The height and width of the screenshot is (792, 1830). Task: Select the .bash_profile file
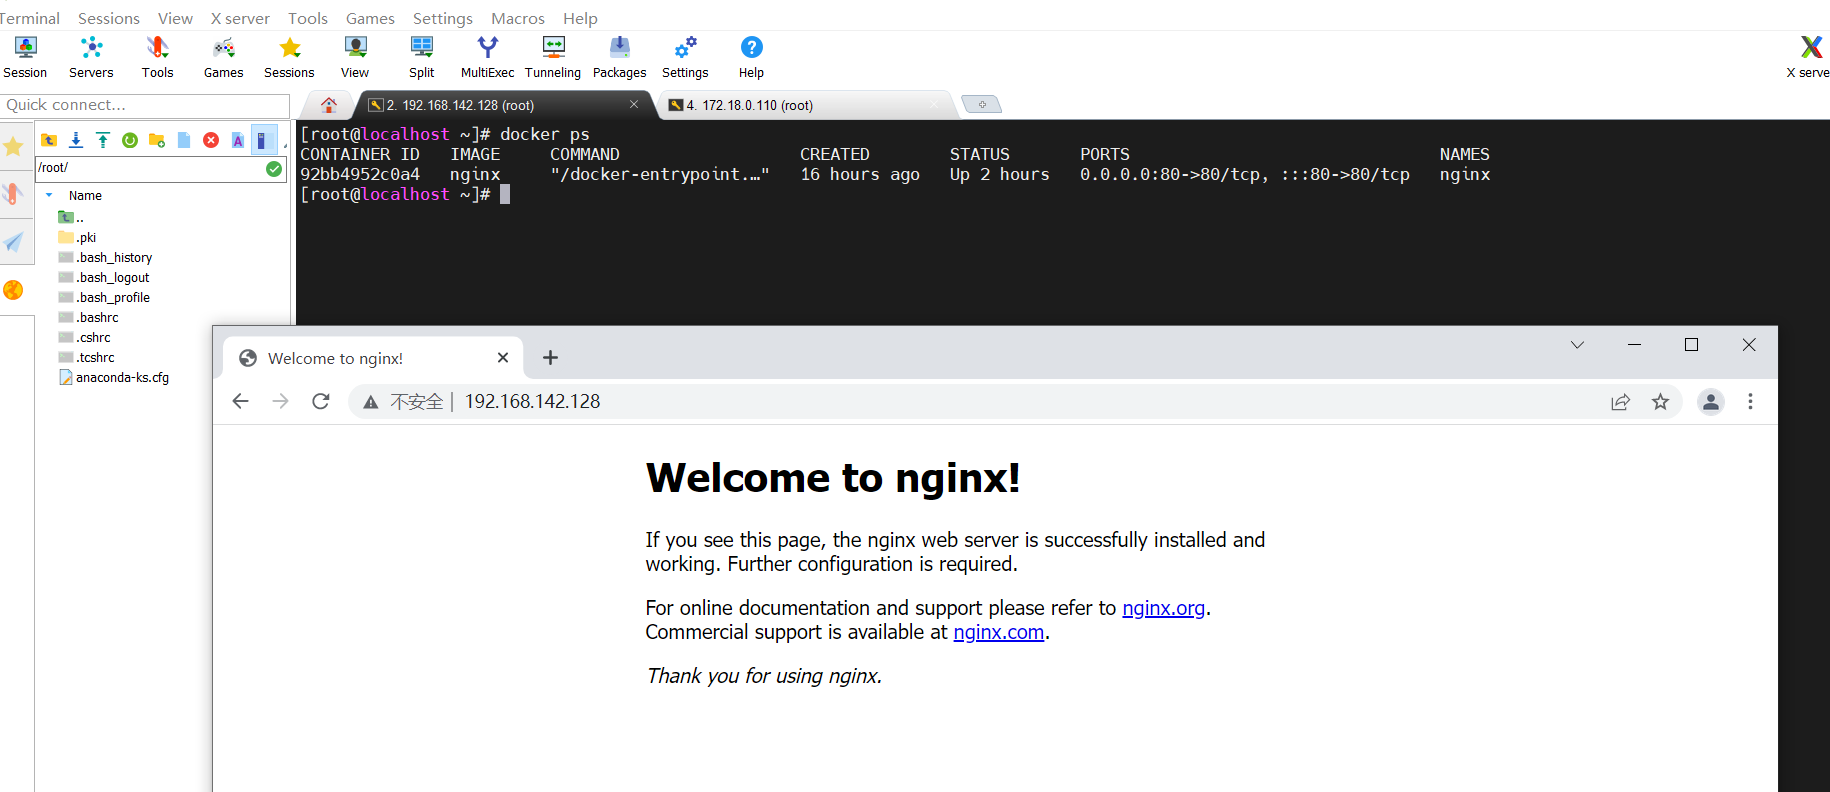coord(104,297)
